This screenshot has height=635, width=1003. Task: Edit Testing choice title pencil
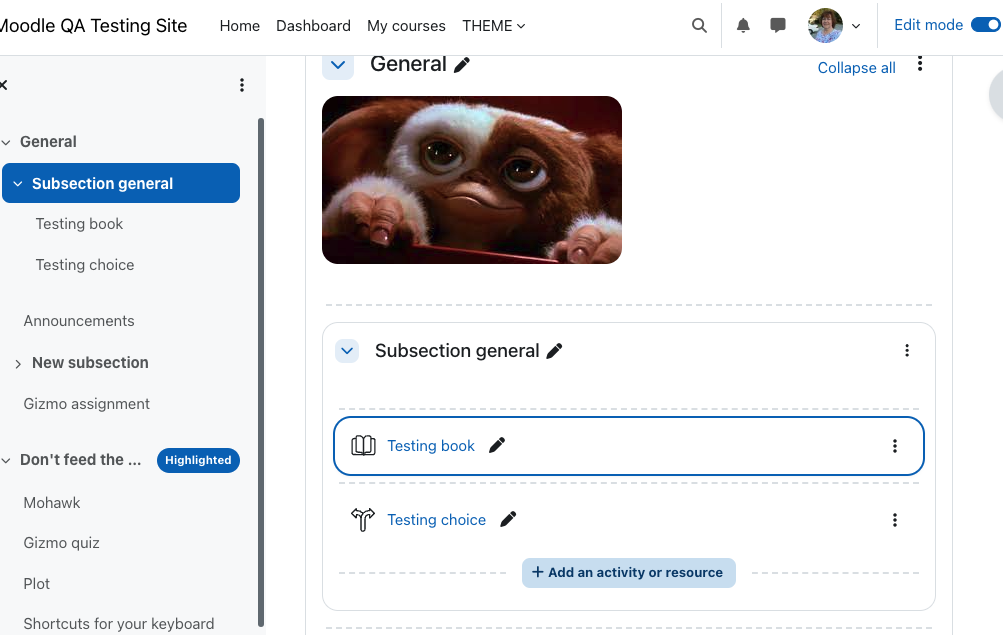(508, 520)
